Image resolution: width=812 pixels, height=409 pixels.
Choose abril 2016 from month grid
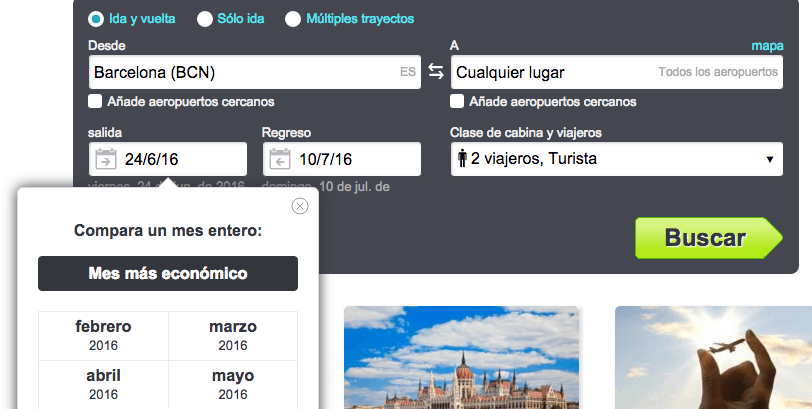pos(103,384)
